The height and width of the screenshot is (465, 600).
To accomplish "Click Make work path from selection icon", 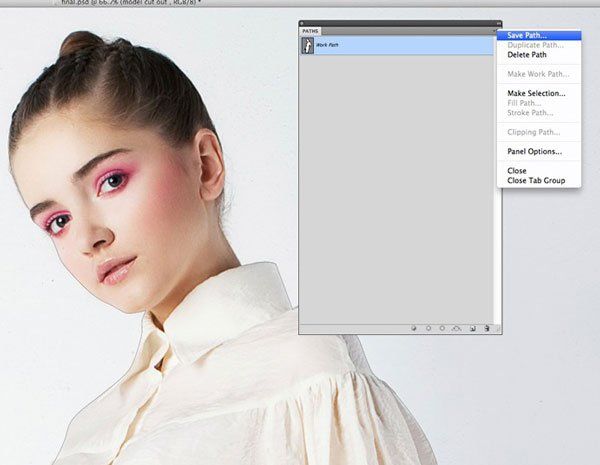I will coord(456,328).
